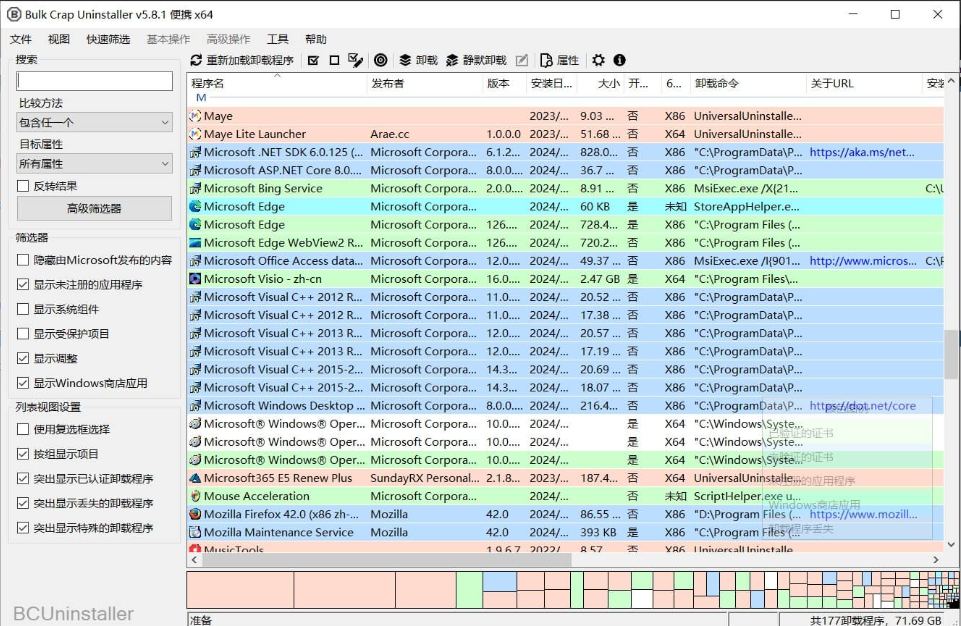Click the deselect all empty-box toolbar icon
961x626 pixels.
pos(334,60)
